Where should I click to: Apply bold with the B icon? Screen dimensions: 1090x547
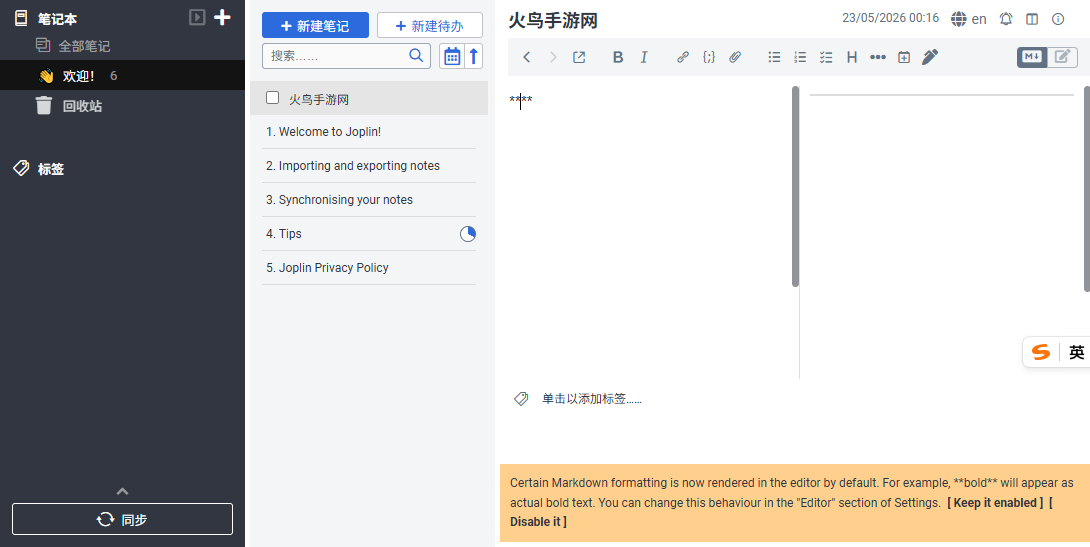point(617,57)
